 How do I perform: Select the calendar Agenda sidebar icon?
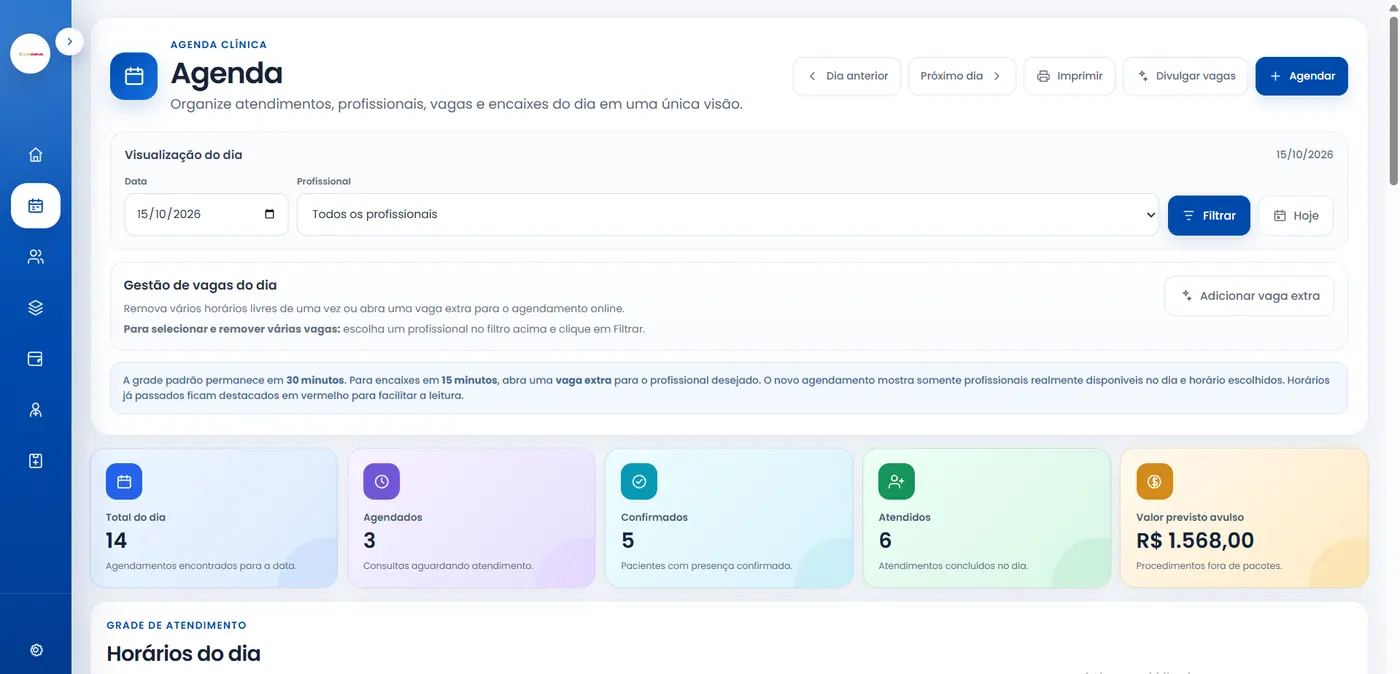tap(36, 206)
